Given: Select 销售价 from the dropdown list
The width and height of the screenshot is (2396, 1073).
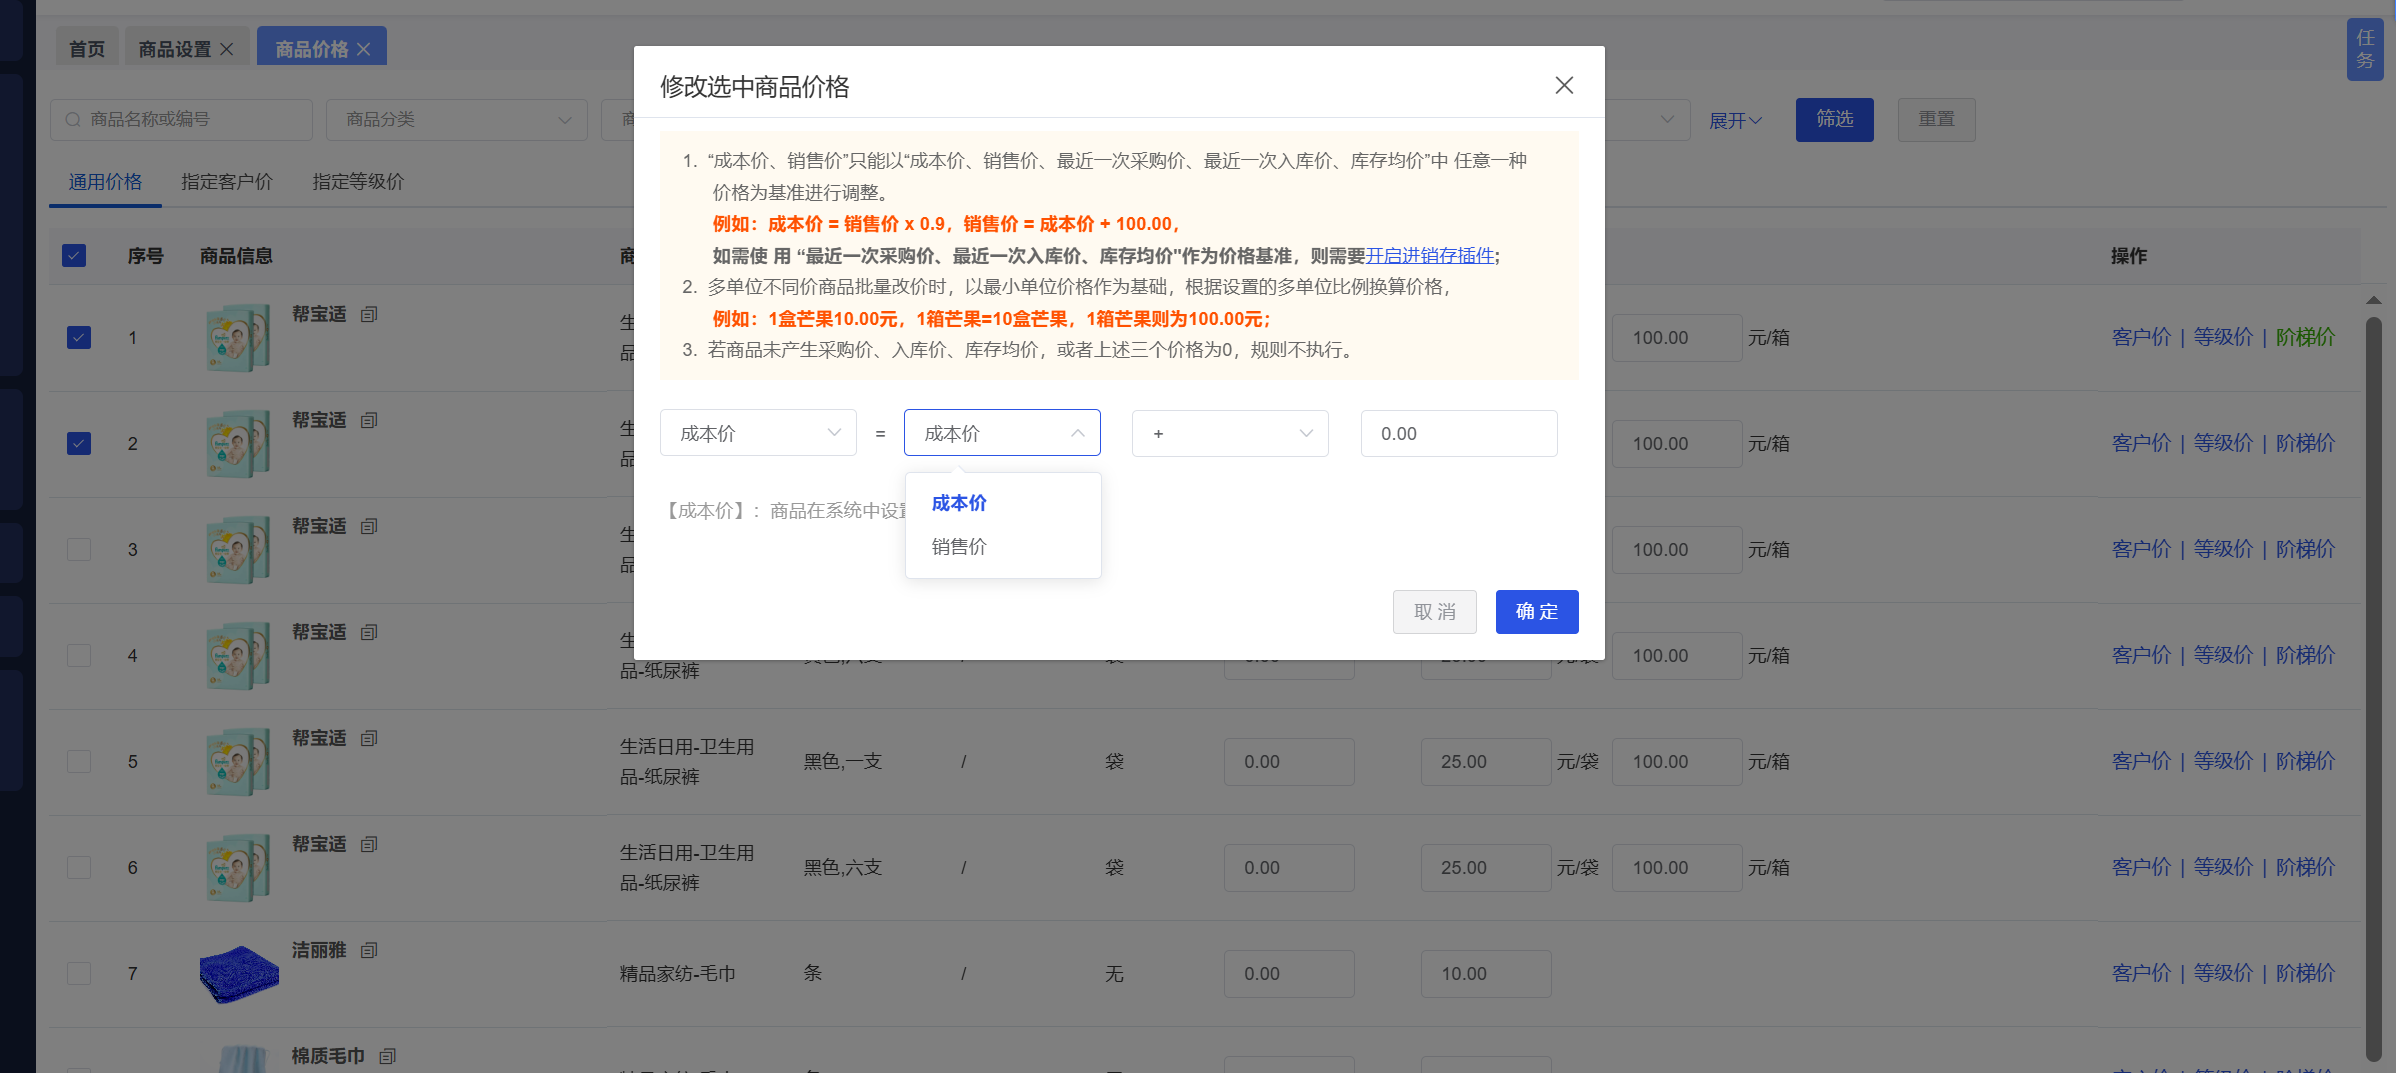Looking at the screenshot, I should [x=959, y=547].
